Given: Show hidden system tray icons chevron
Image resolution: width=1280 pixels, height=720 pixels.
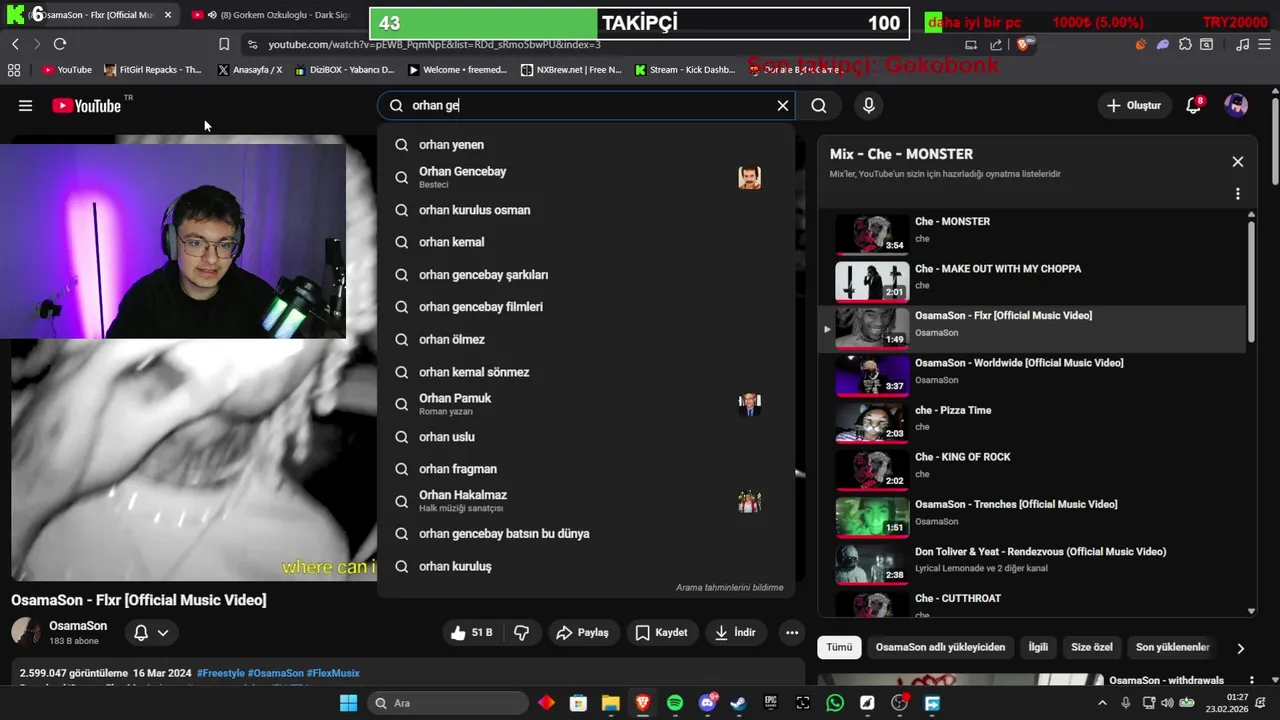Looking at the screenshot, I should click(x=1102, y=703).
